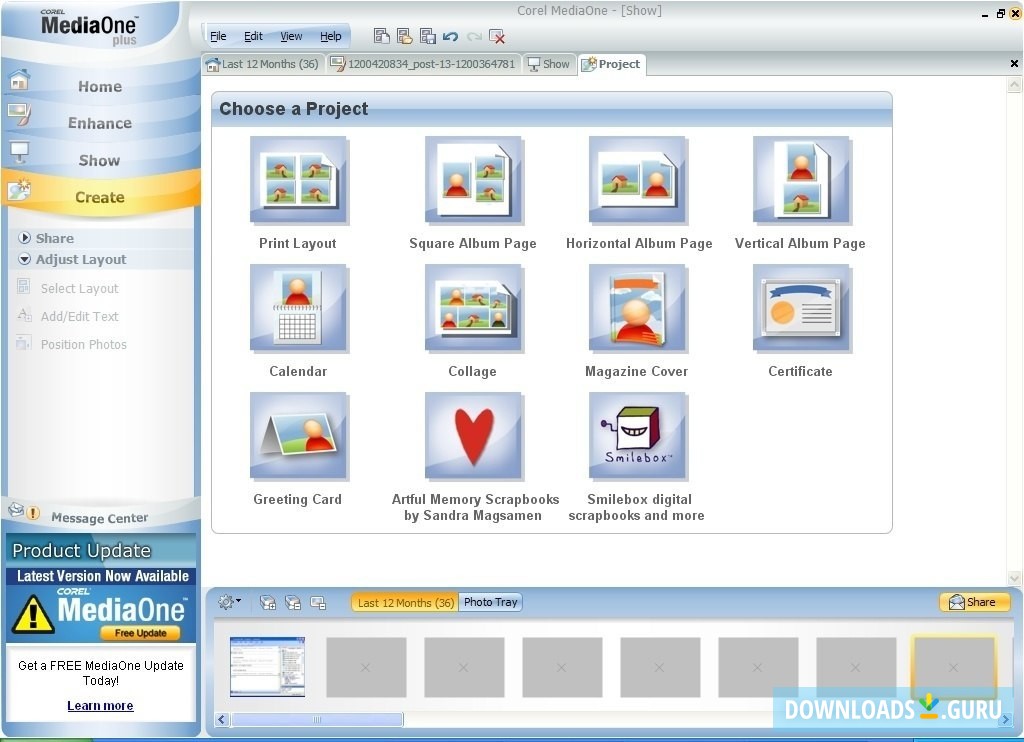This screenshot has height=742, width=1024.
Task: Switch to the 1200420834_post tab
Action: tap(423, 64)
